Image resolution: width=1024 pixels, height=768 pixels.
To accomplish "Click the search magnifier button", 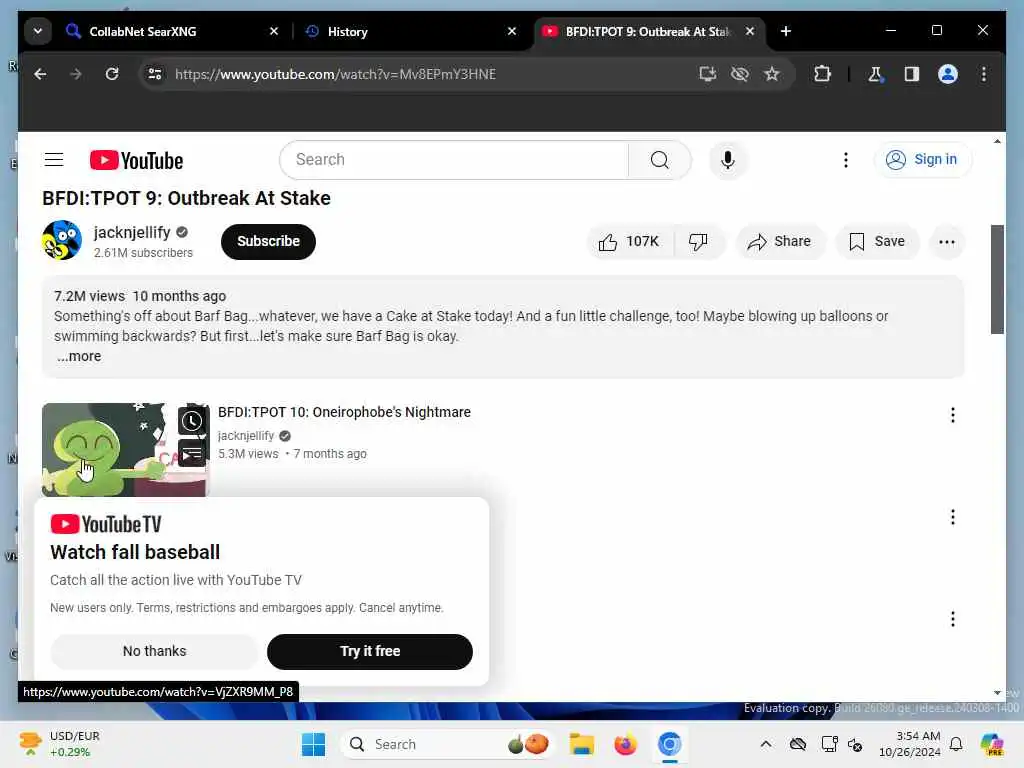I will 660,160.
